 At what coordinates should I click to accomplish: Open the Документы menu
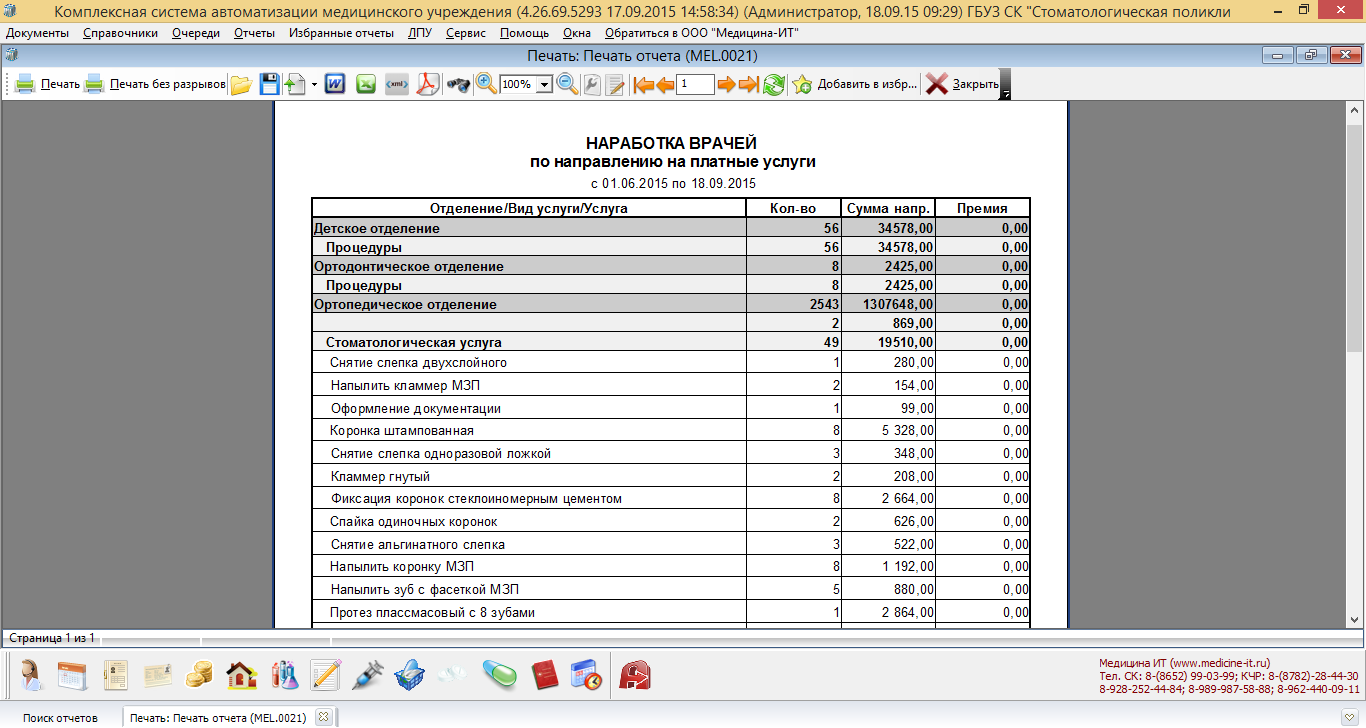[x=37, y=33]
